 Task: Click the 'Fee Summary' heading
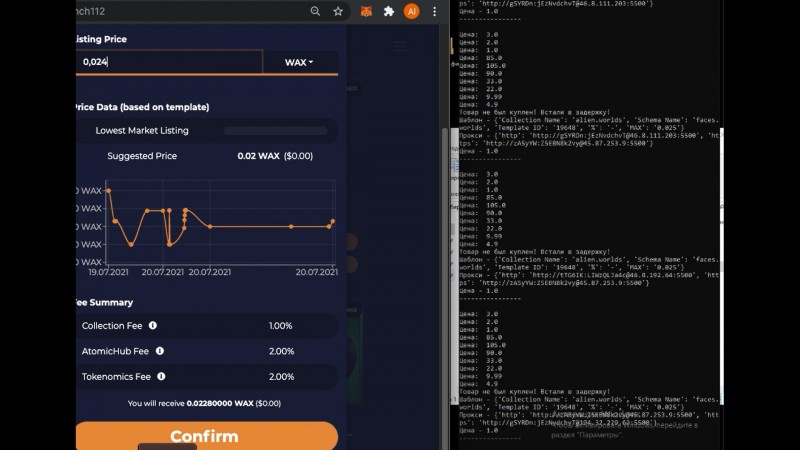pos(105,303)
